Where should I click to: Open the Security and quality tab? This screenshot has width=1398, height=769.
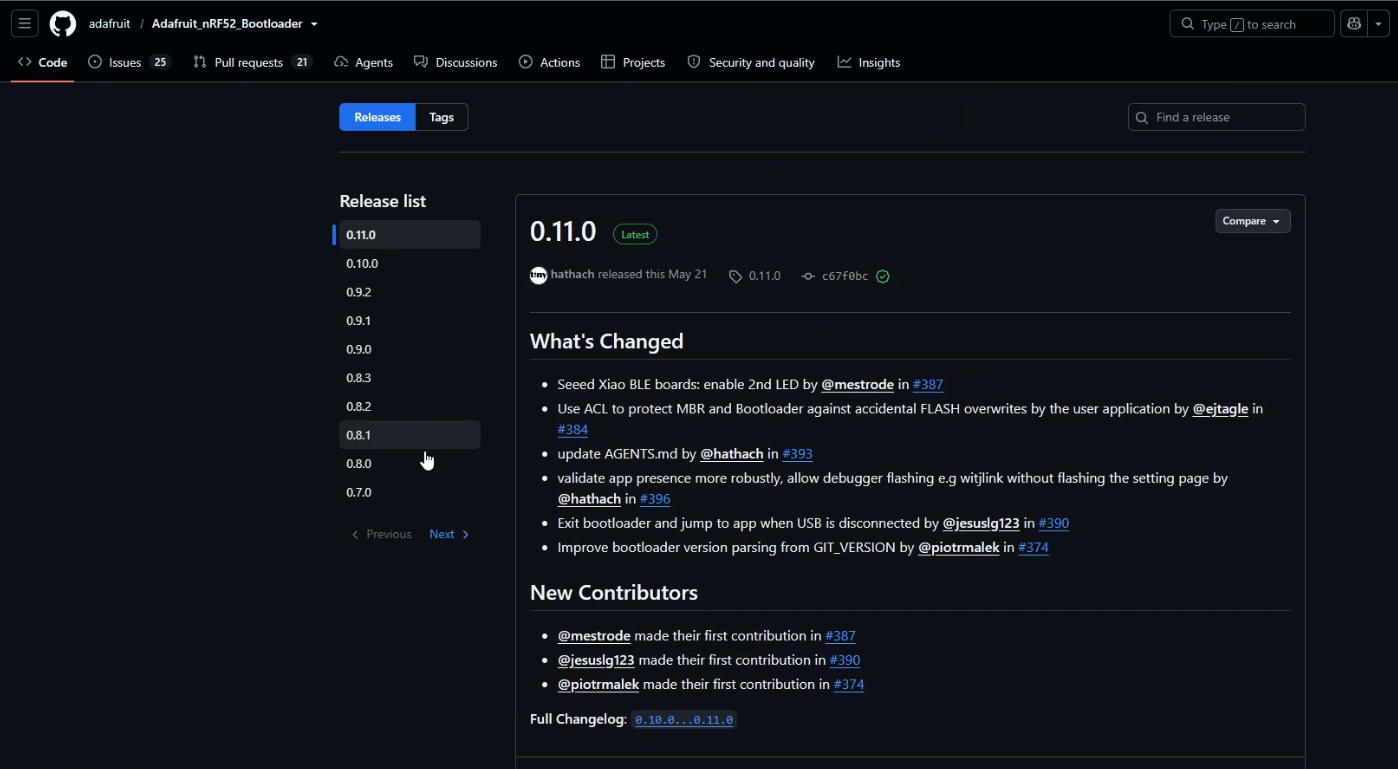point(751,62)
